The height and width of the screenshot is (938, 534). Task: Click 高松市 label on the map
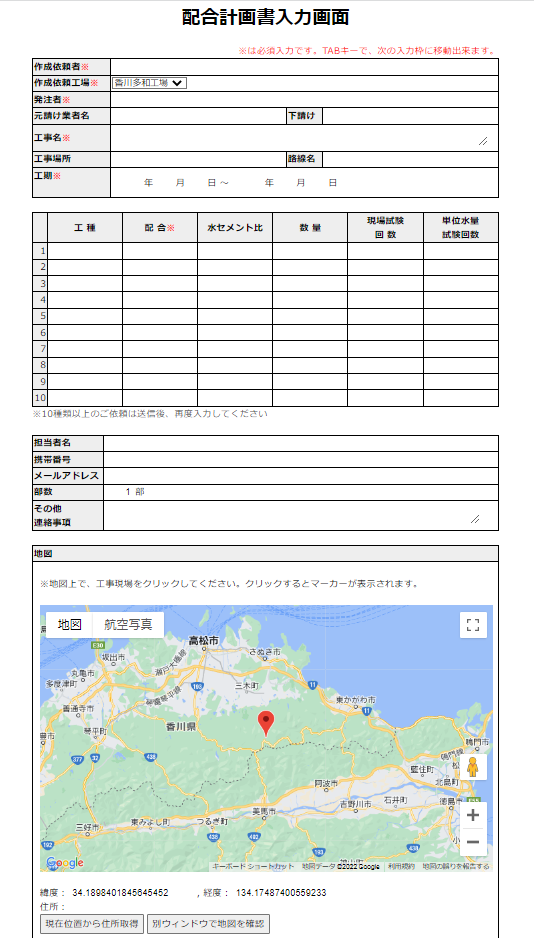205,640
